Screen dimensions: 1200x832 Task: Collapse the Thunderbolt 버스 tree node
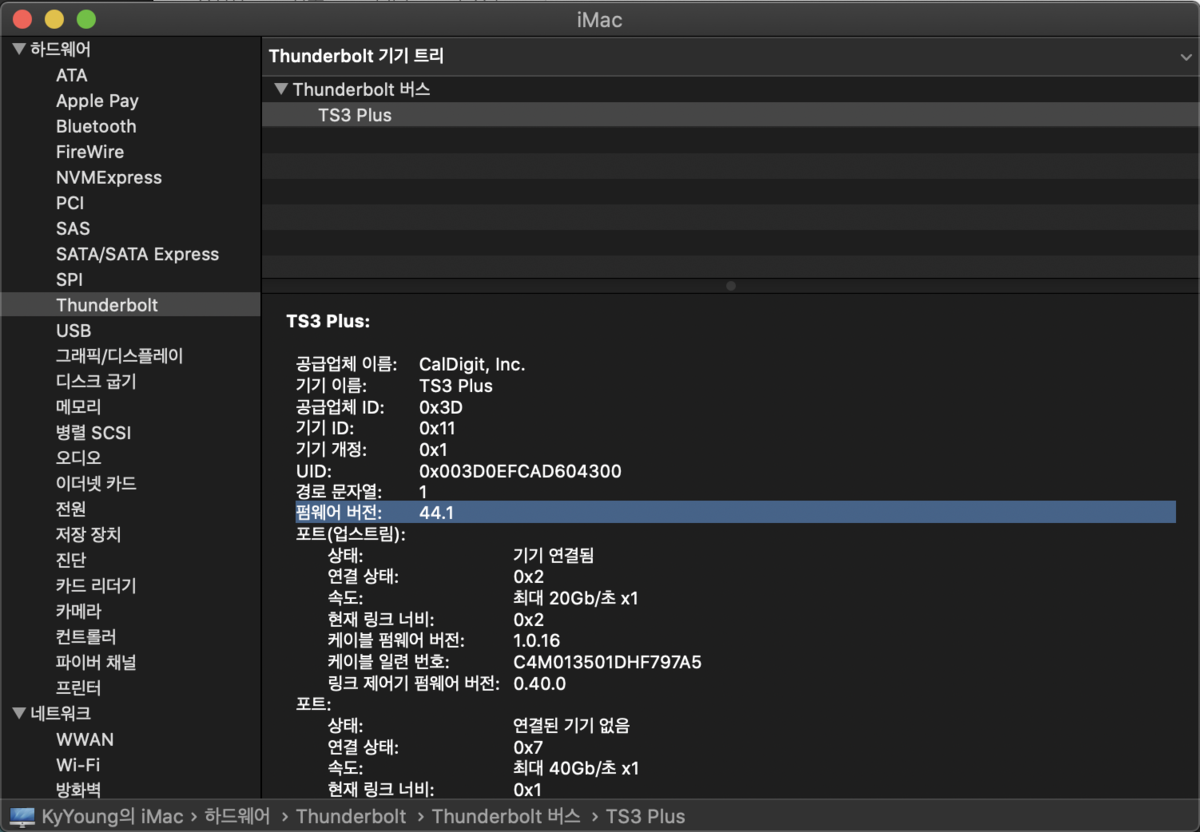[281, 89]
